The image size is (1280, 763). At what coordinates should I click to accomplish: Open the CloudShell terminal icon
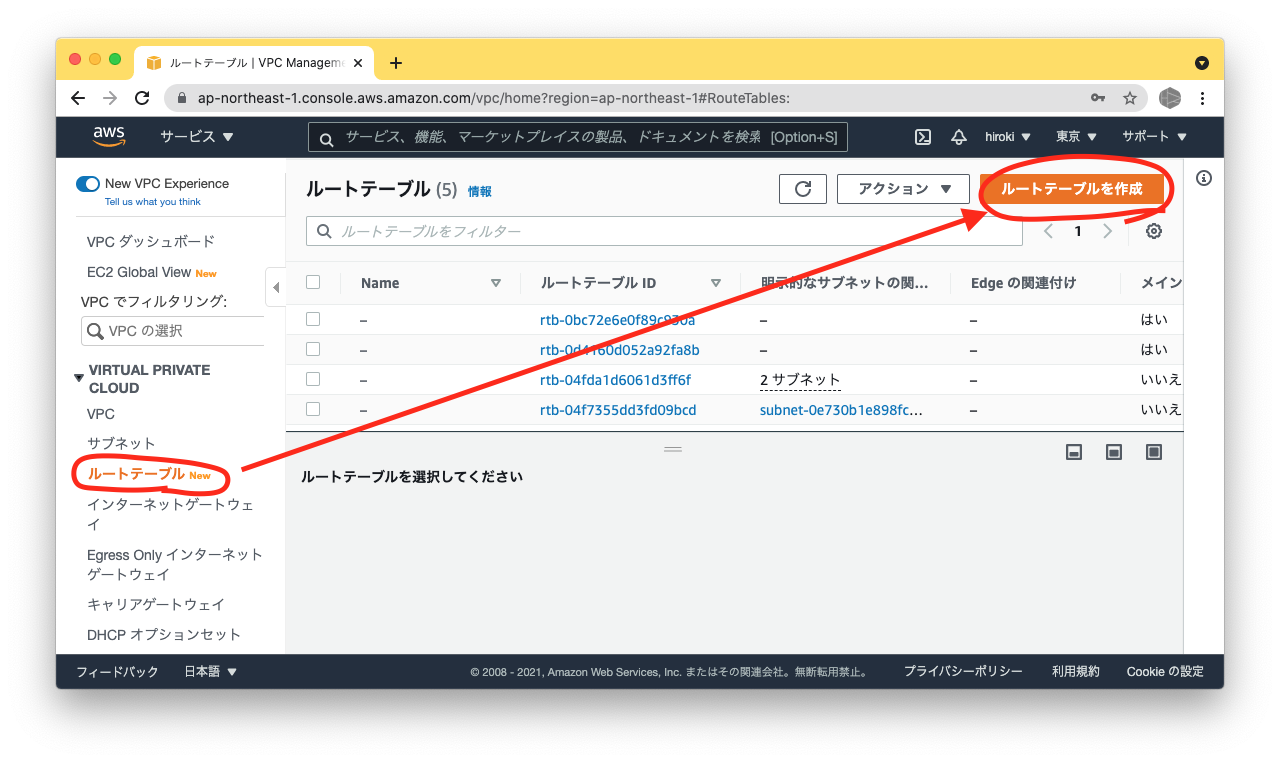coord(922,136)
